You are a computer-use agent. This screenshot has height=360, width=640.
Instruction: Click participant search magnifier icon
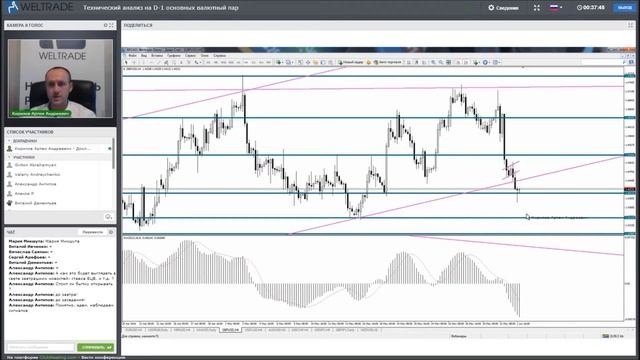click(x=108, y=217)
